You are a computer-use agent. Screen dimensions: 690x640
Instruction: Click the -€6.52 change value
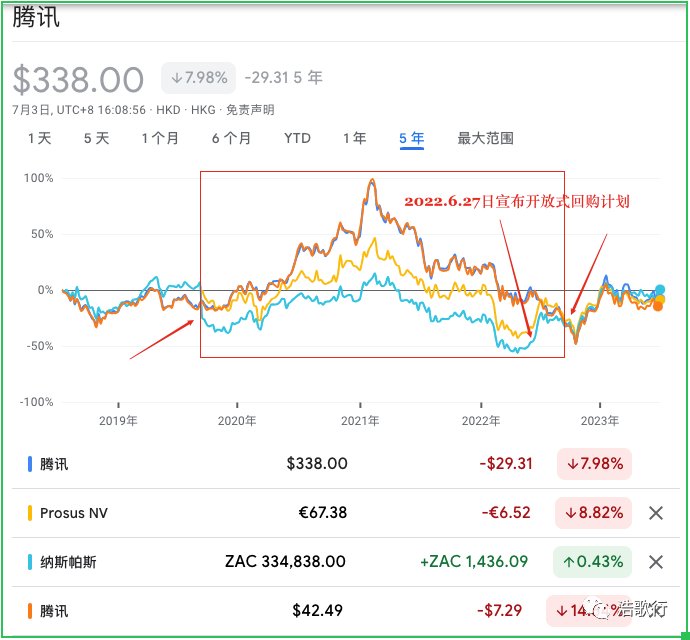click(506, 513)
